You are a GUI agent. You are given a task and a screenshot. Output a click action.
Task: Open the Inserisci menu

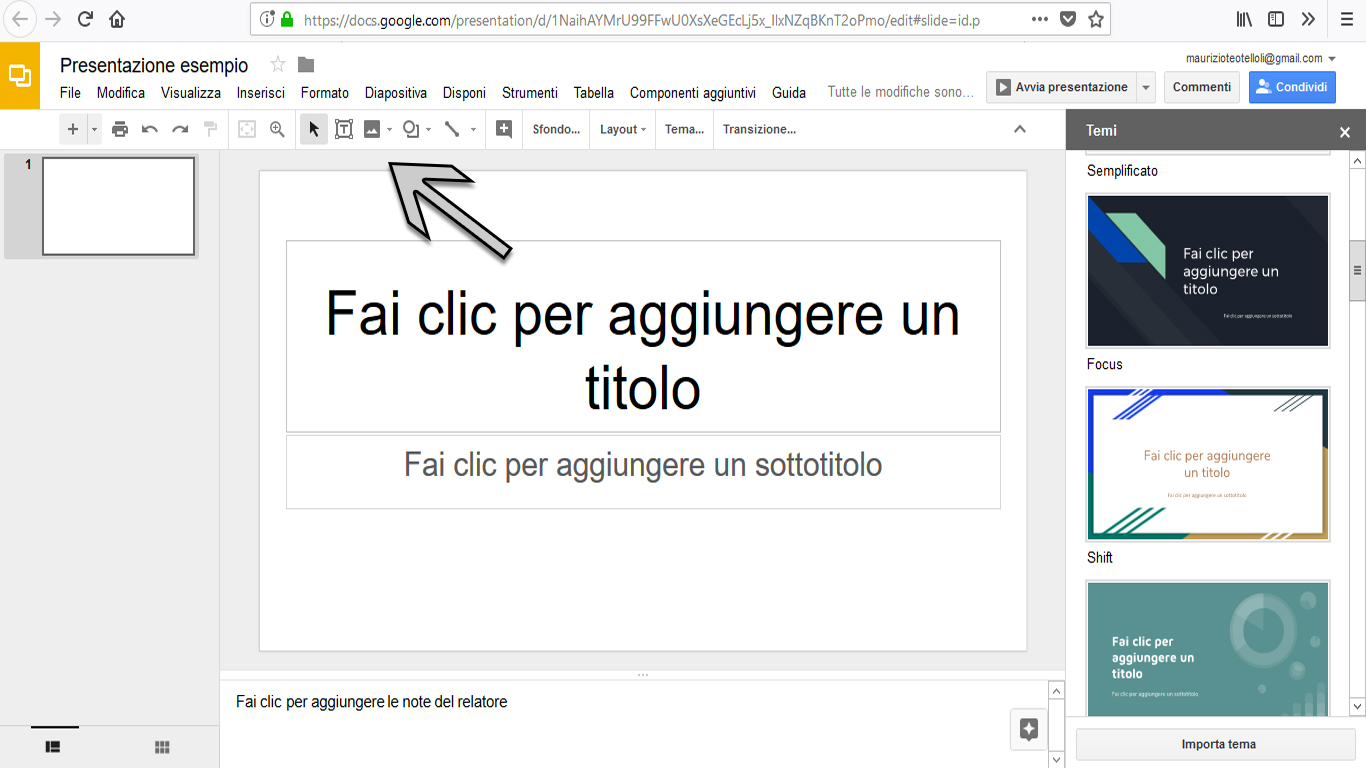260,93
